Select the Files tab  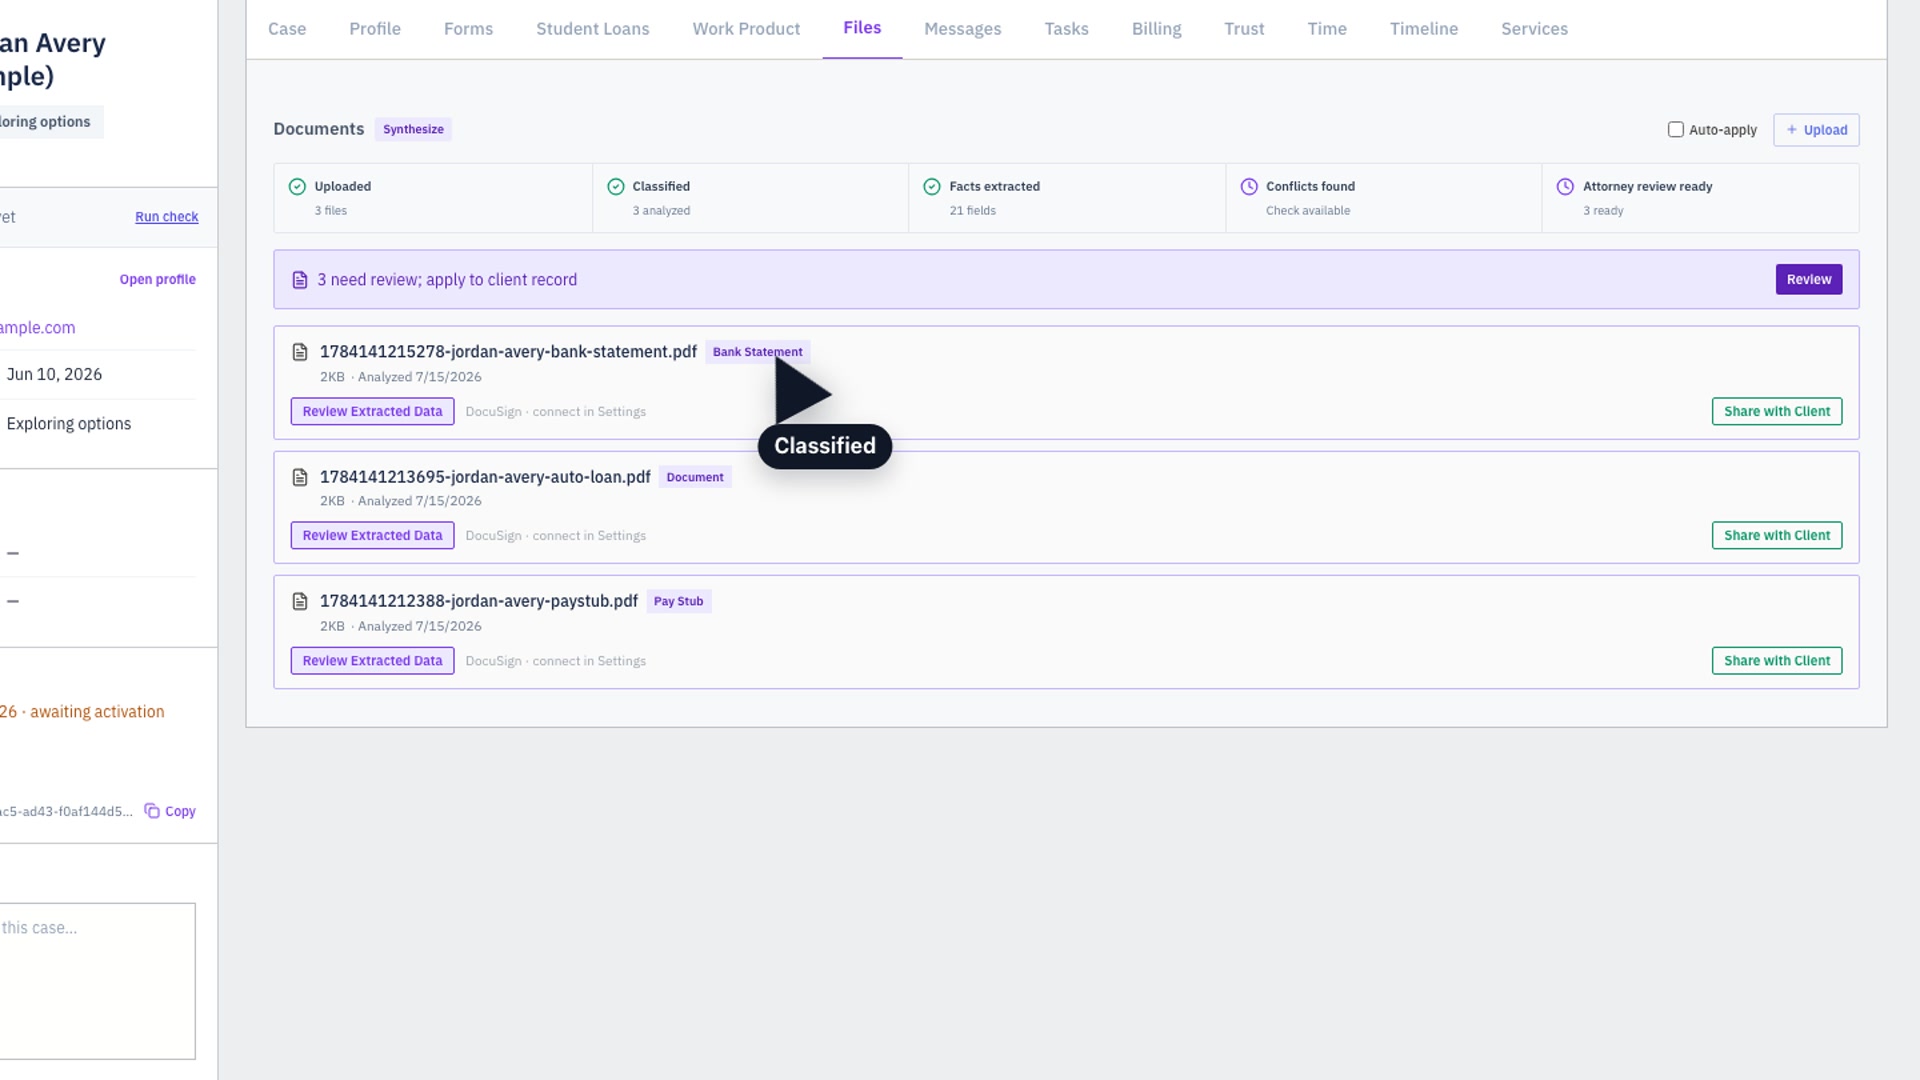pos(862,28)
